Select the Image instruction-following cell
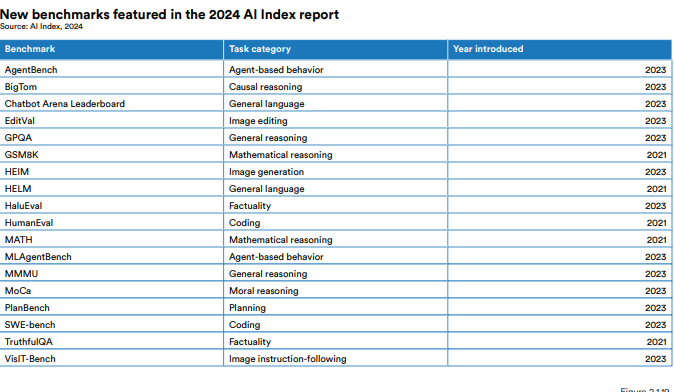Image resolution: width=674 pixels, height=392 pixels. pos(335,358)
